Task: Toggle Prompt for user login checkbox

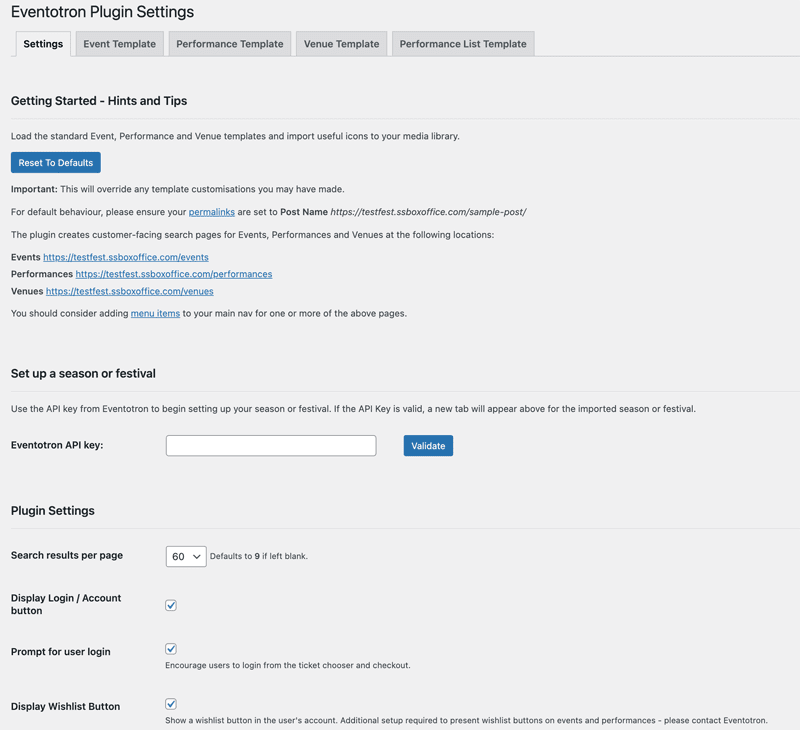Action: click(x=171, y=649)
